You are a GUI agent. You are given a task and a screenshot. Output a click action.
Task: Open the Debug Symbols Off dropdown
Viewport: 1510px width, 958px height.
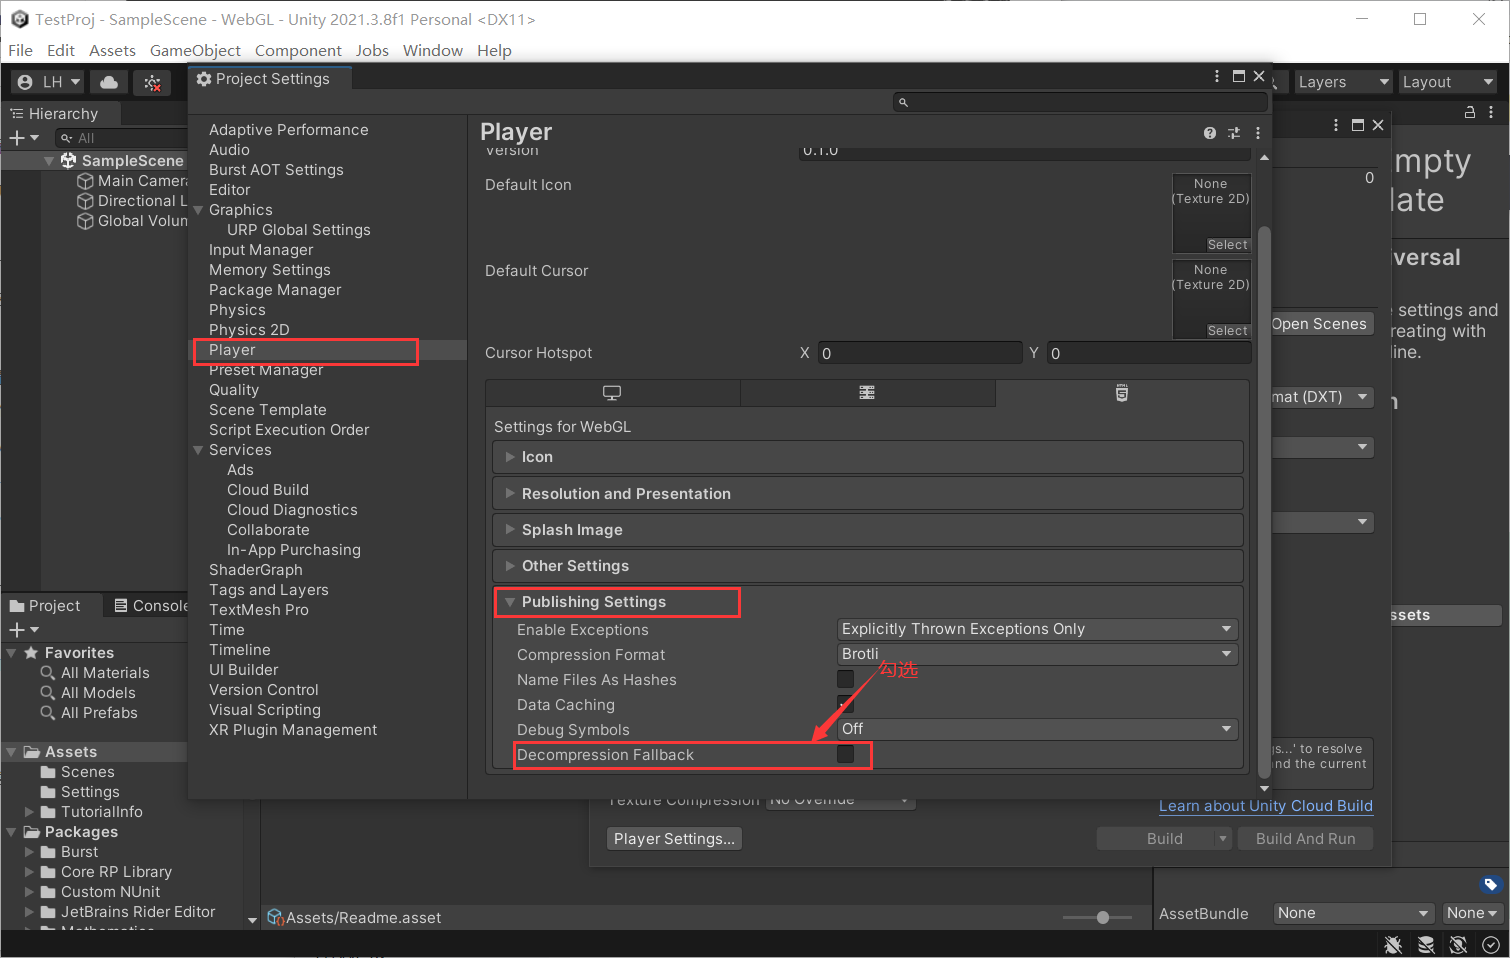[1037, 729]
